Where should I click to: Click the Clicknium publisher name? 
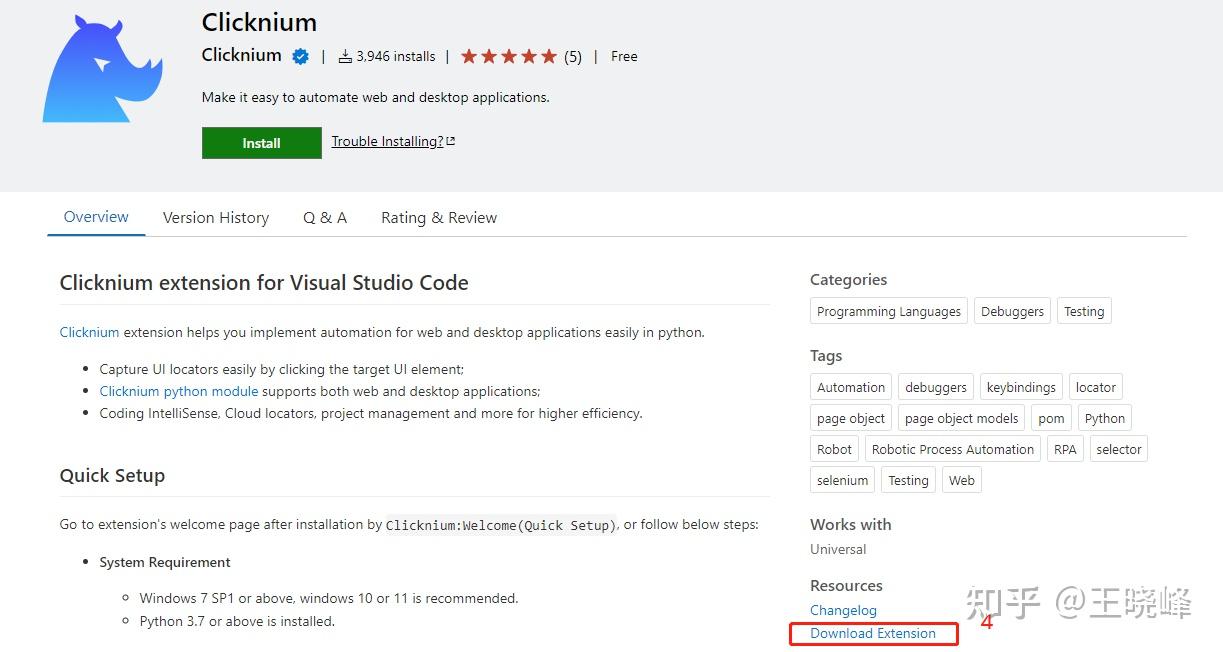click(241, 56)
